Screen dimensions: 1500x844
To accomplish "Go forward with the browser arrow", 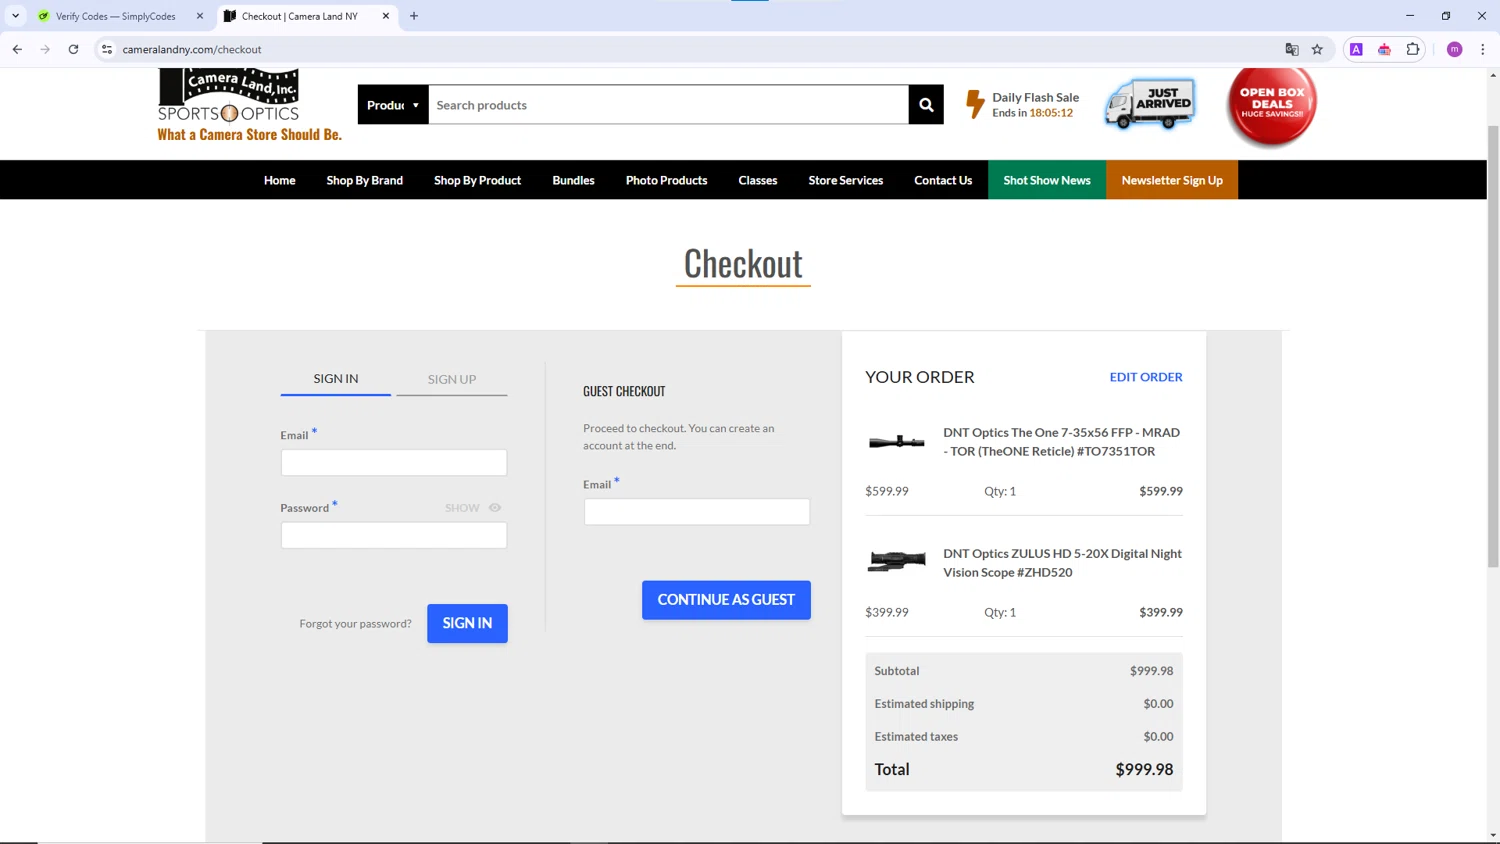I will (45, 49).
